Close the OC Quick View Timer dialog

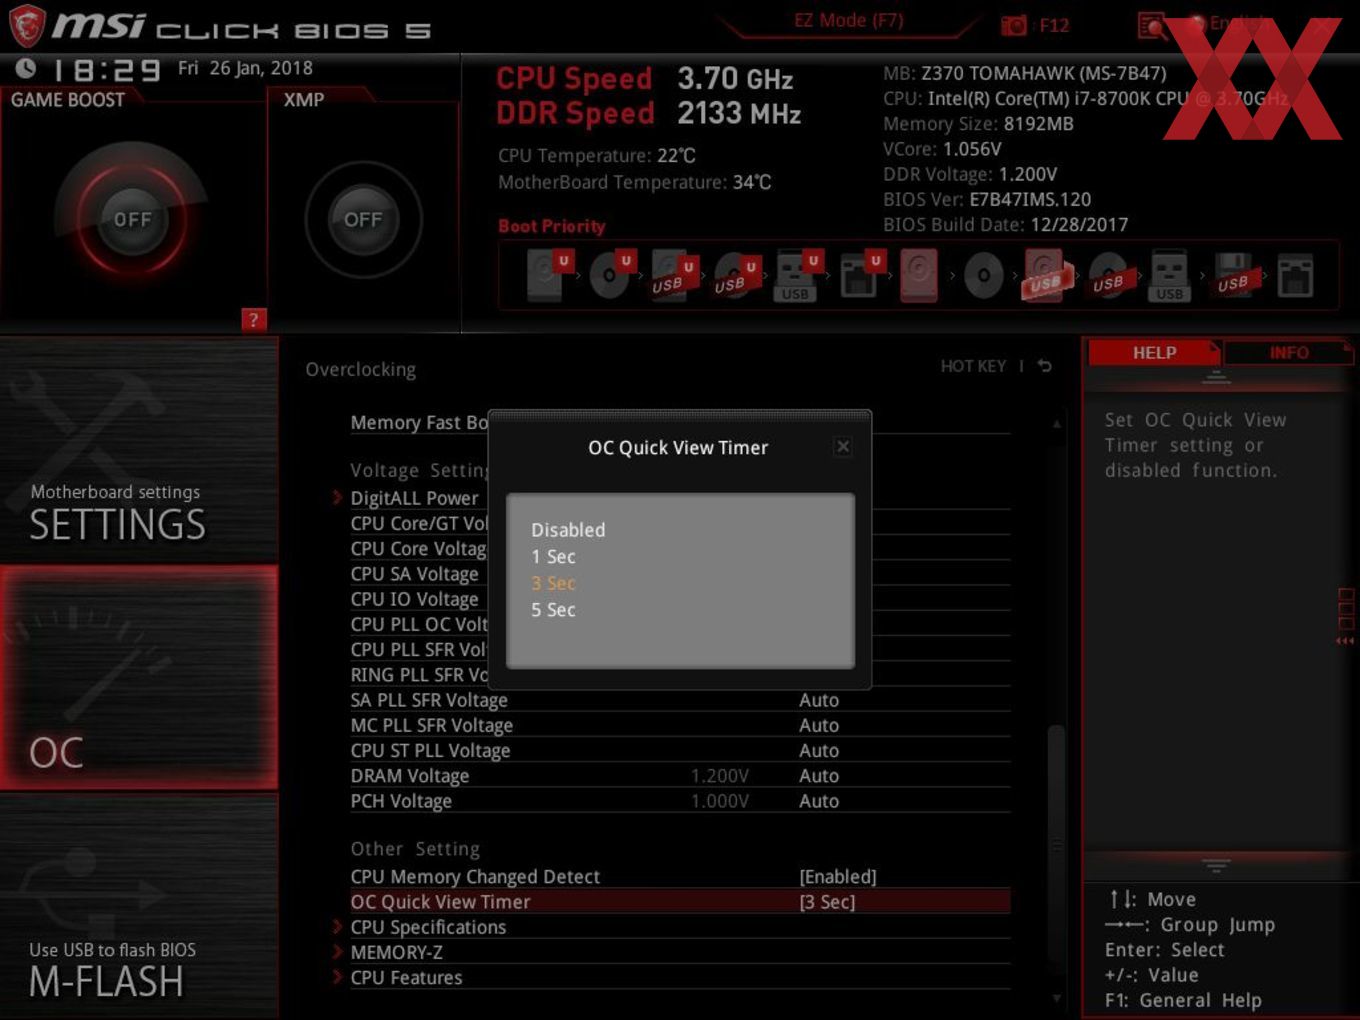[x=843, y=446]
